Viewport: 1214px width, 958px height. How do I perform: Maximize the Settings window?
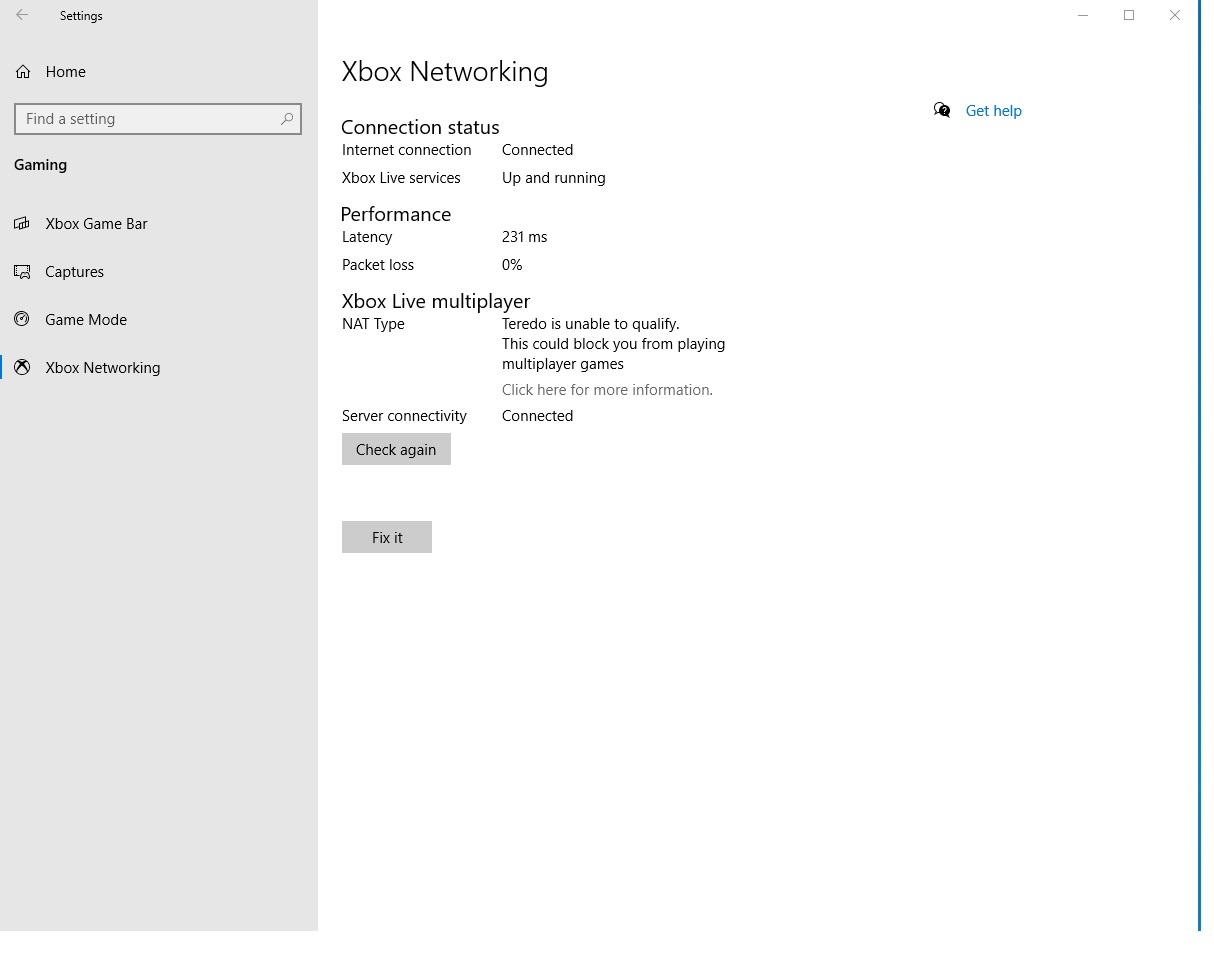click(x=1129, y=15)
